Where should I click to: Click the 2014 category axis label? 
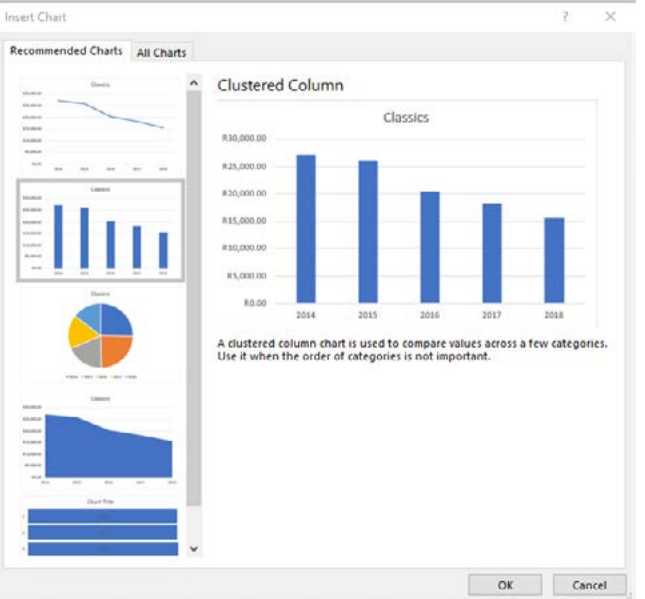pyautogui.click(x=306, y=315)
